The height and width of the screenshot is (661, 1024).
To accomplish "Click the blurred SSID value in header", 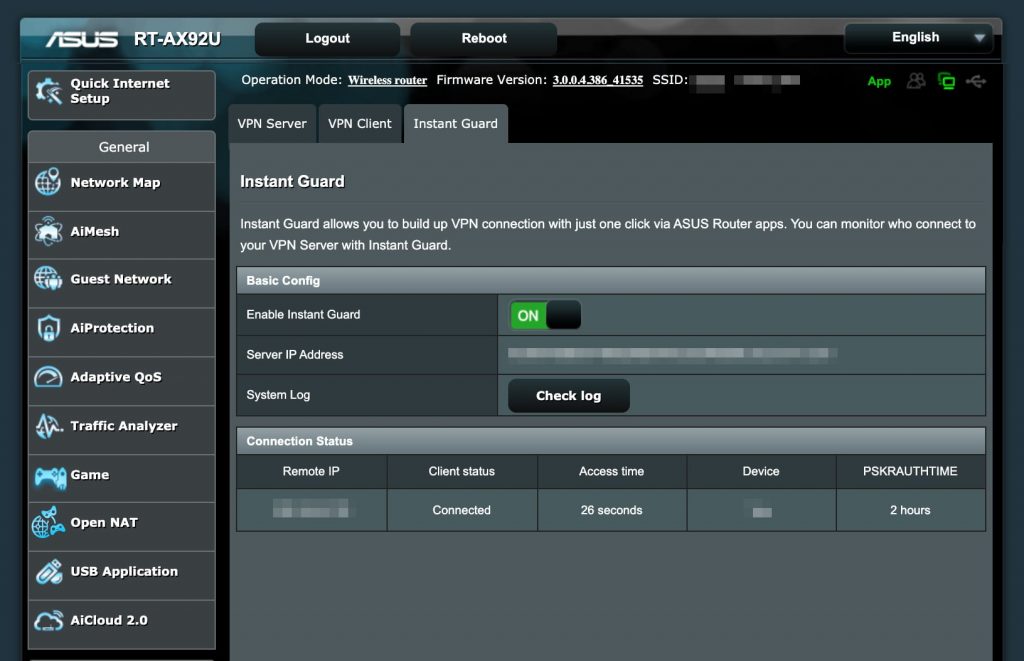I will (x=747, y=82).
